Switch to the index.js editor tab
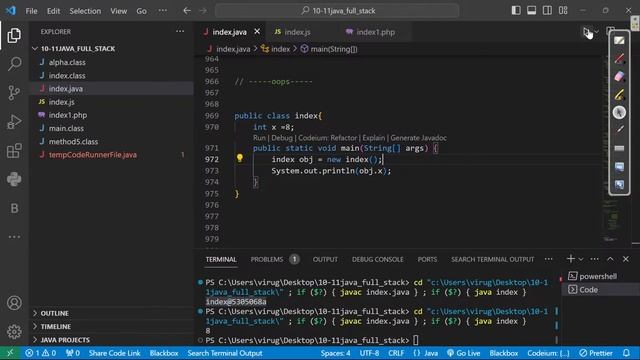Image resolution: width=640 pixels, height=360 pixels. (298, 32)
